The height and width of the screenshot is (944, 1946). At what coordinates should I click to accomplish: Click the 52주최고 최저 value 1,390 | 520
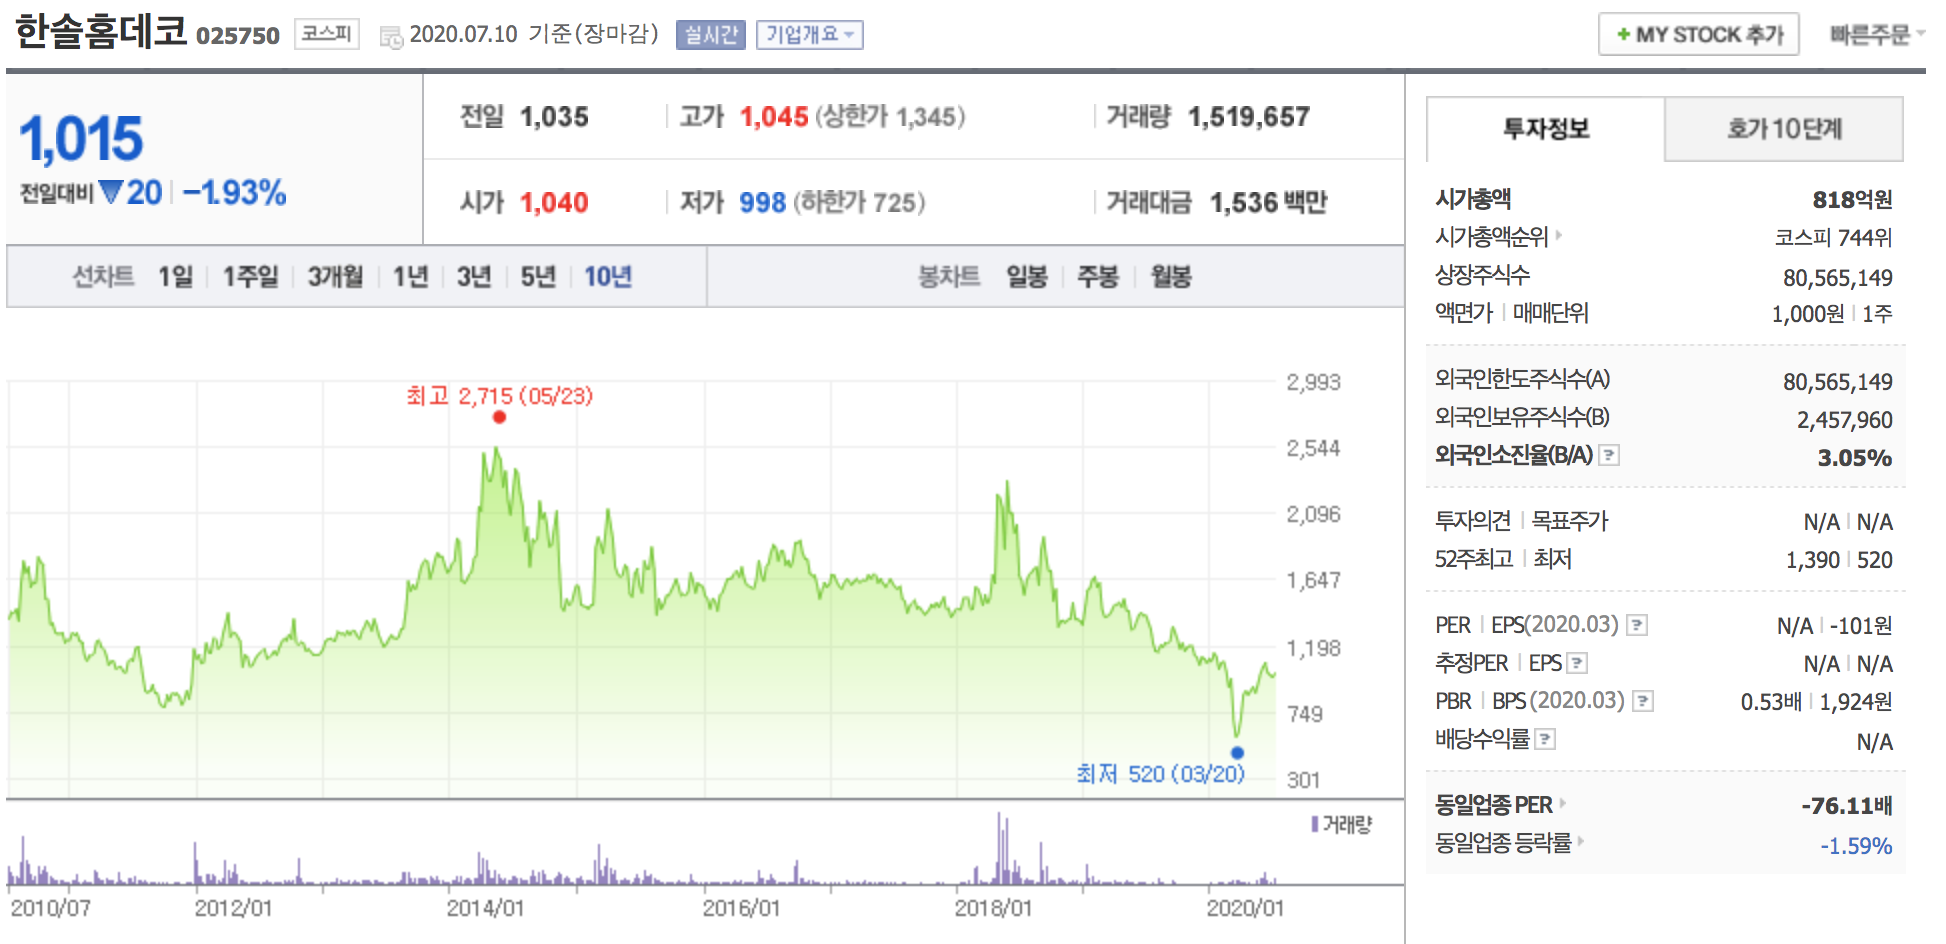click(x=1839, y=560)
